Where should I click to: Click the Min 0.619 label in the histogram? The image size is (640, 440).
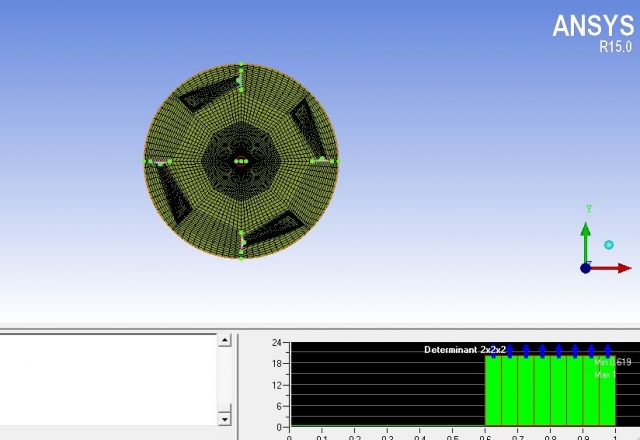click(612, 362)
